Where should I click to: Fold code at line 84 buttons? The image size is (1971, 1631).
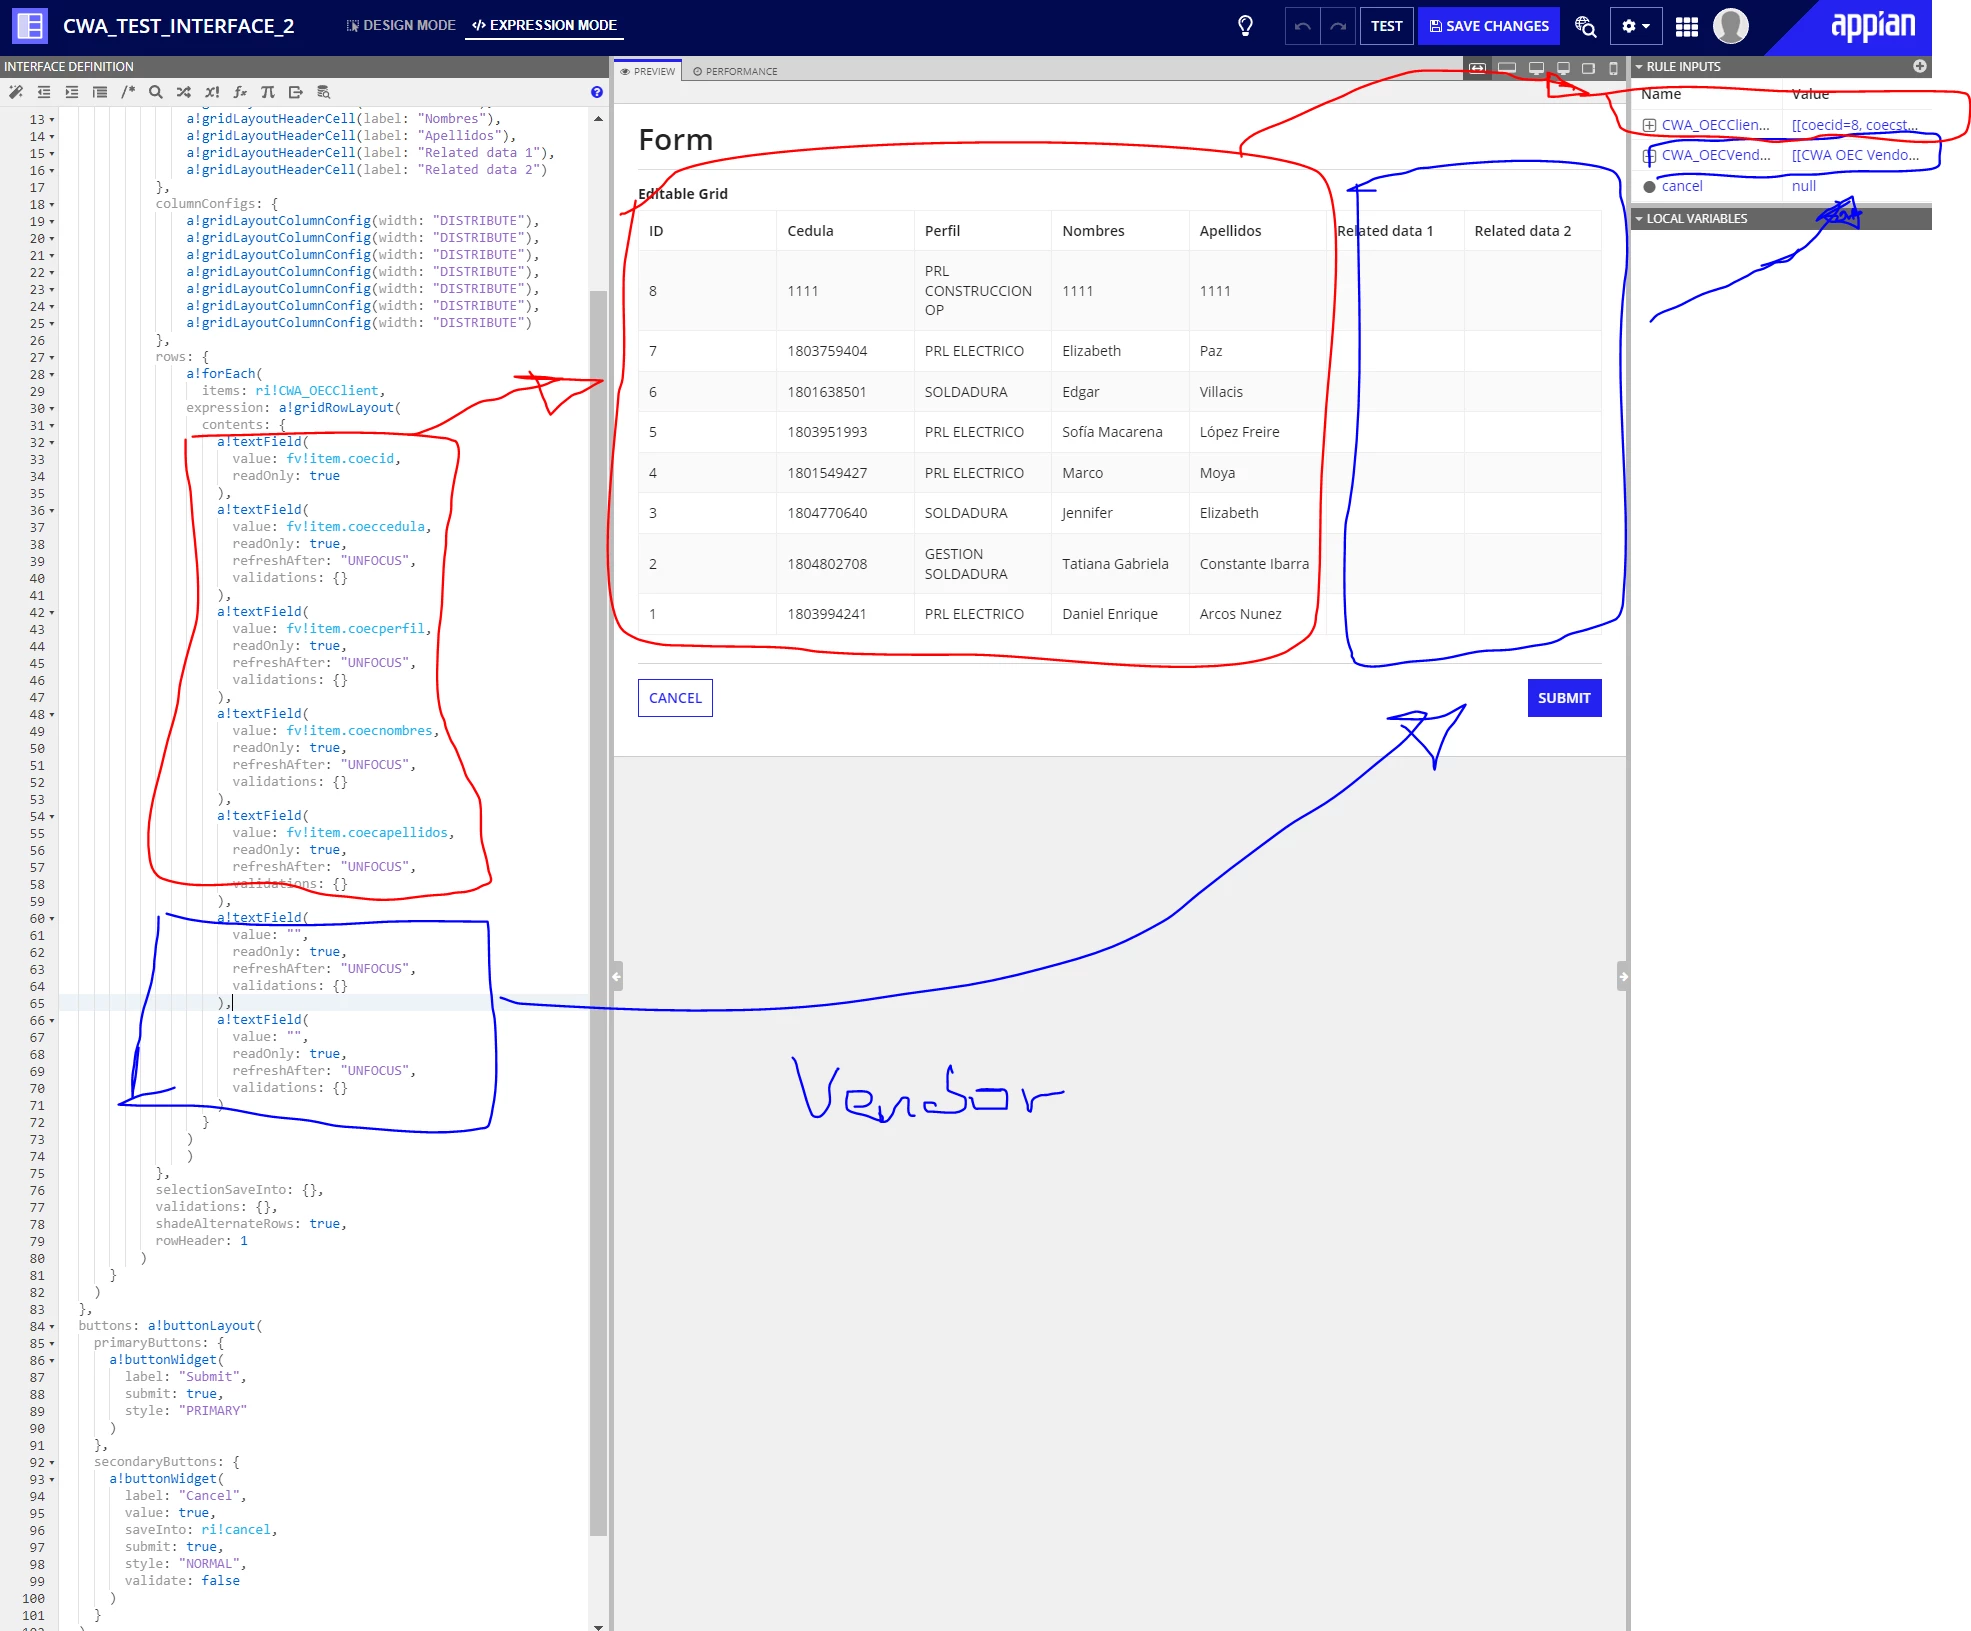pyautogui.click(x=52, y=1327)
